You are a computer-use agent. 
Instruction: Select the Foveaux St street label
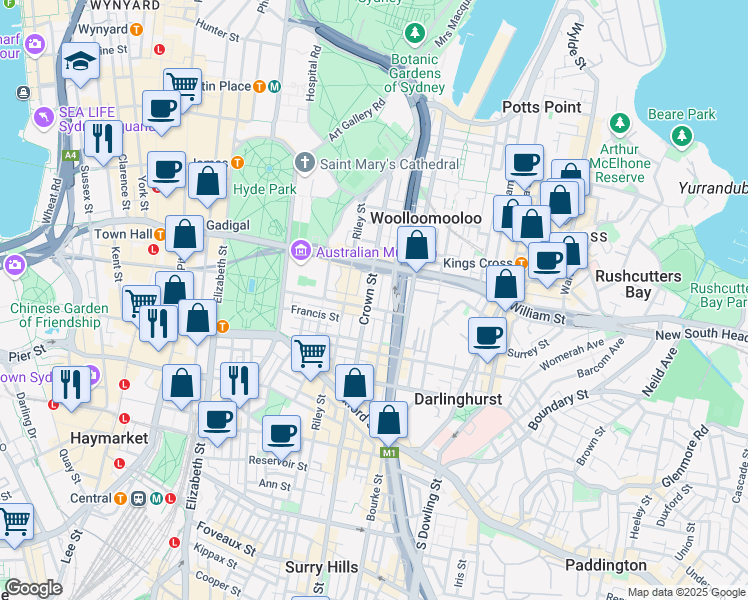pyautogui.click(x=226, y=539)
